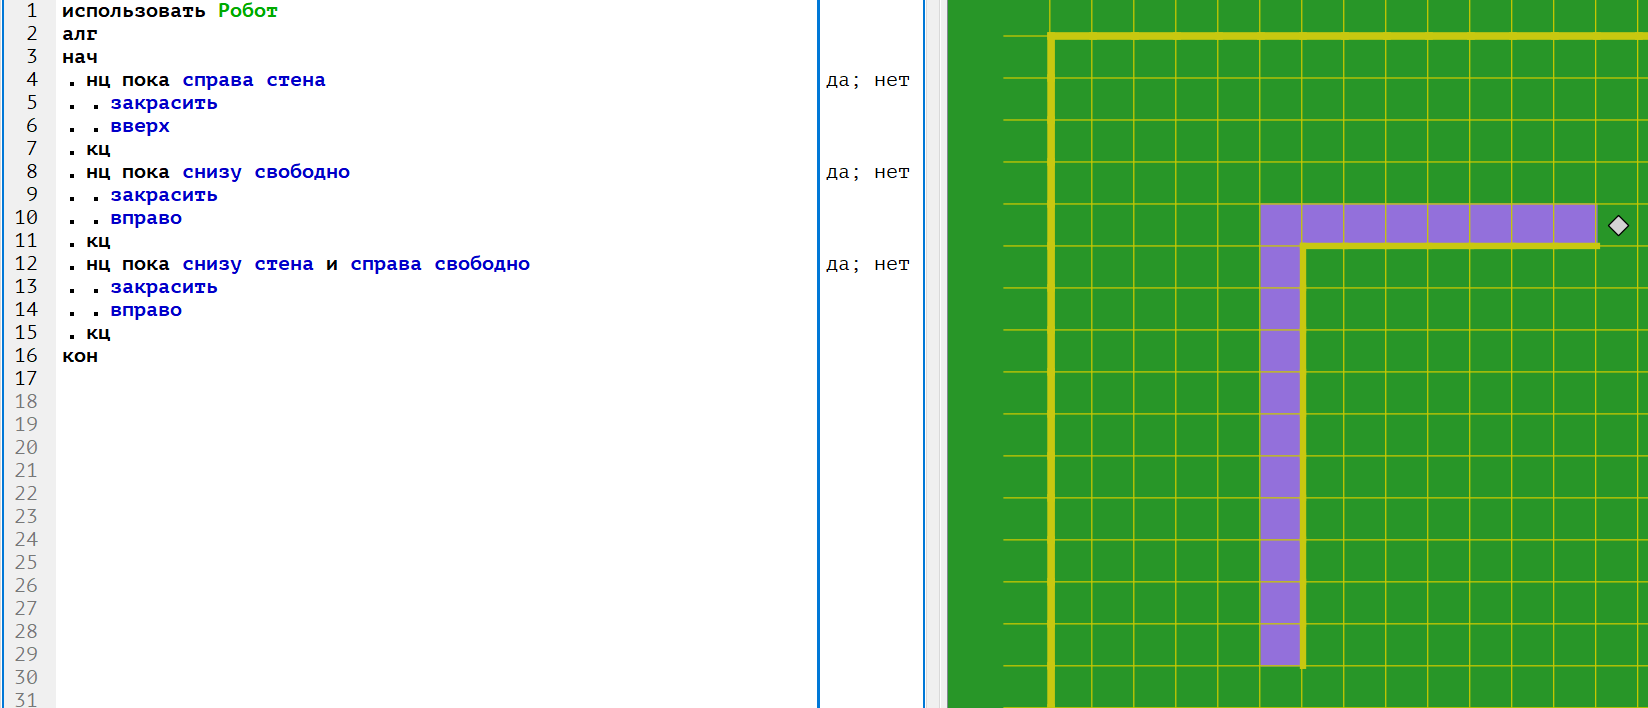Viewport: 1648px width, 708px height.
Task: Click 'вправо' command on line 10
Action: (146, 218)
